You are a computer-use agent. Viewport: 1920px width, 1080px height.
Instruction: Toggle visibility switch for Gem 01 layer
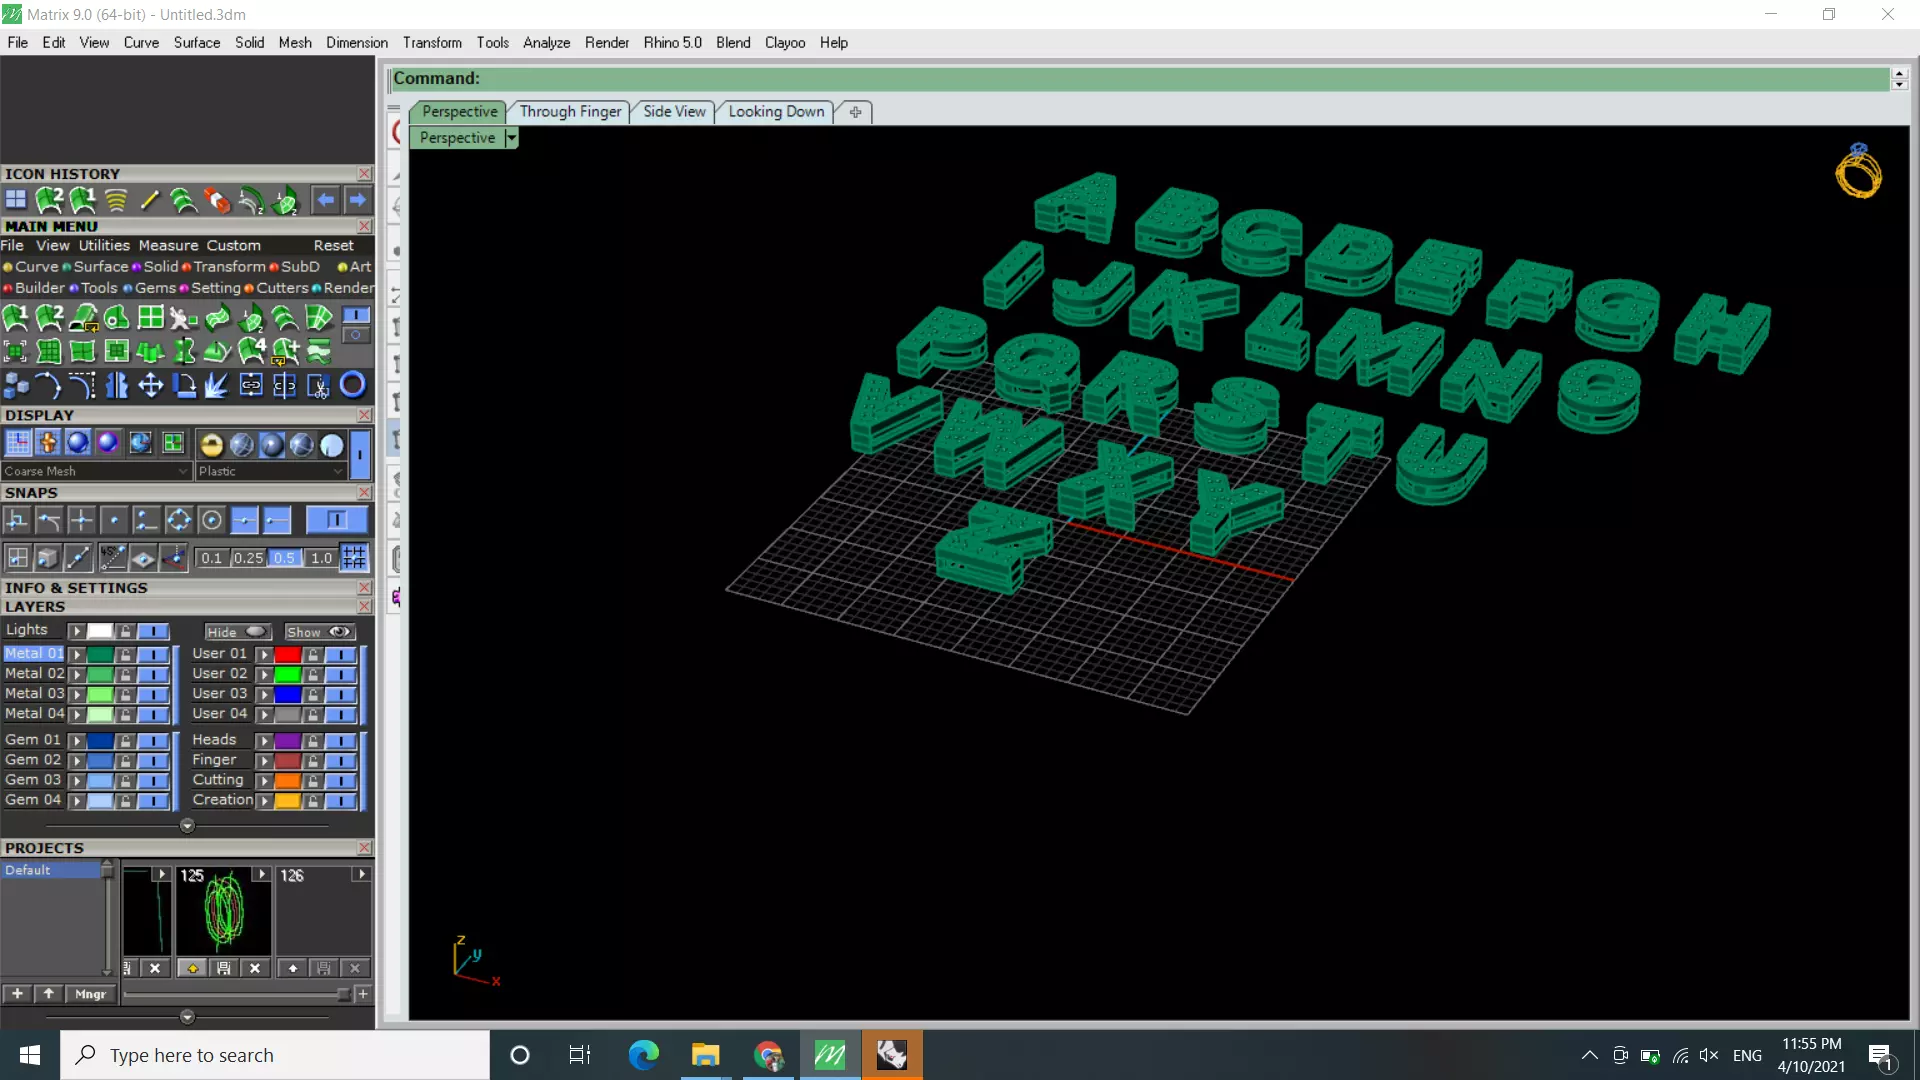pyautogui.click(x=153, y=741)
